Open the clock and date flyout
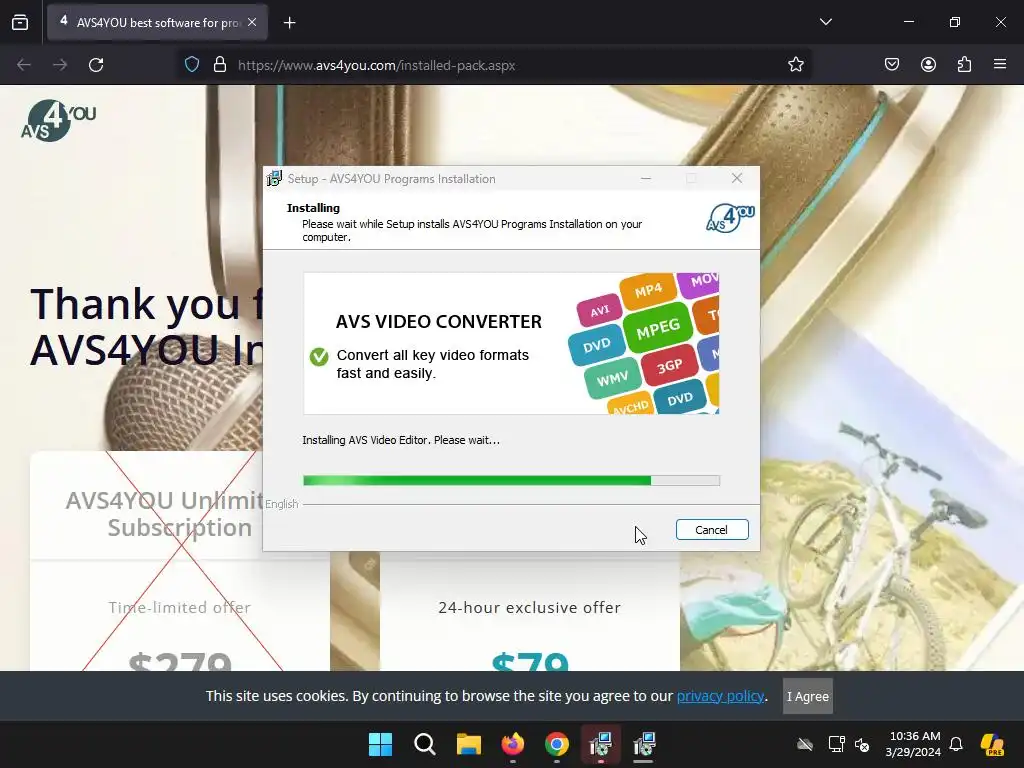The image size is (1024, 768). tap(914, 744)
